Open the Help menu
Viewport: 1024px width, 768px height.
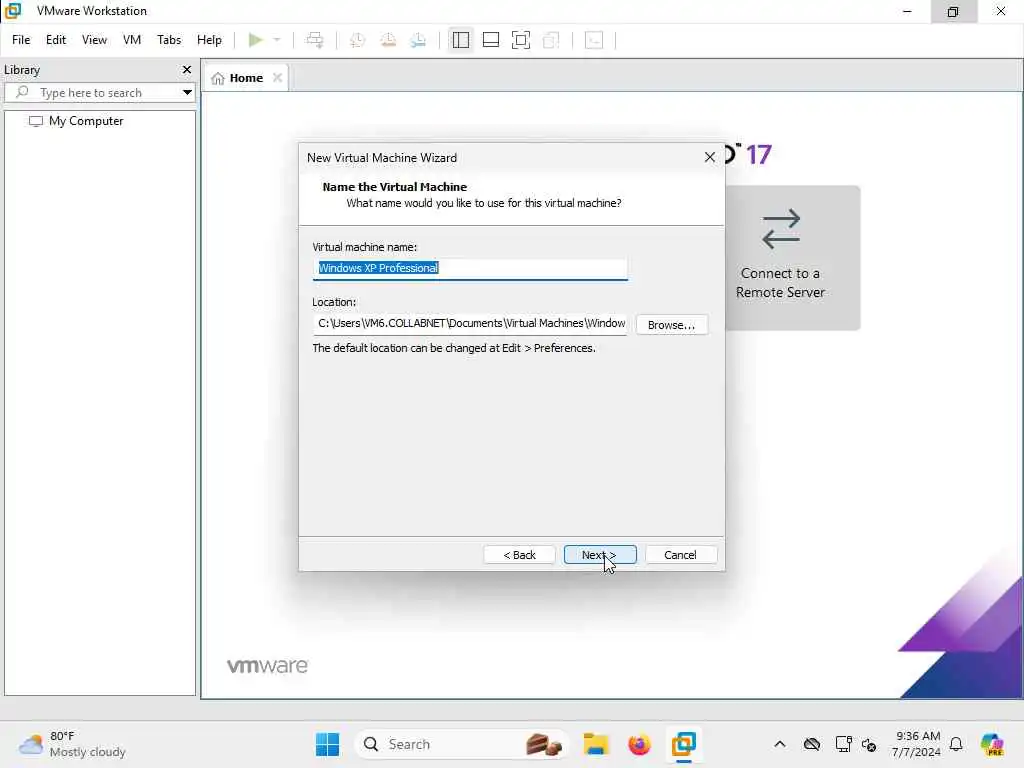coord(209,40)
